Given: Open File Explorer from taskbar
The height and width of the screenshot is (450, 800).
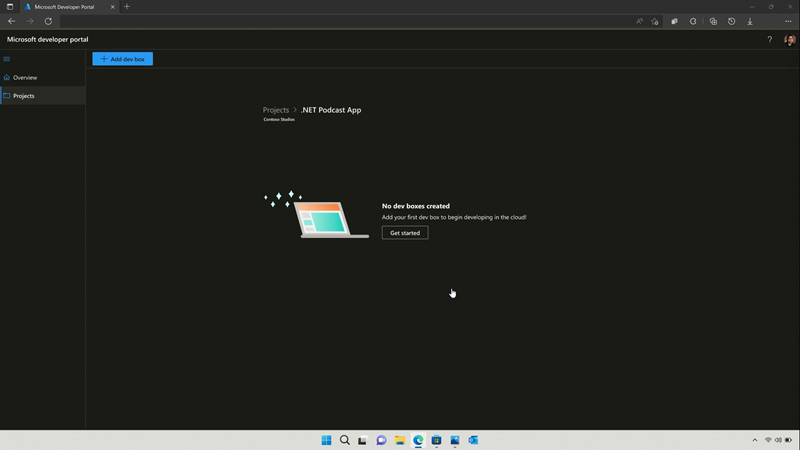Looking at the screenshot, I should pos(399,440).
